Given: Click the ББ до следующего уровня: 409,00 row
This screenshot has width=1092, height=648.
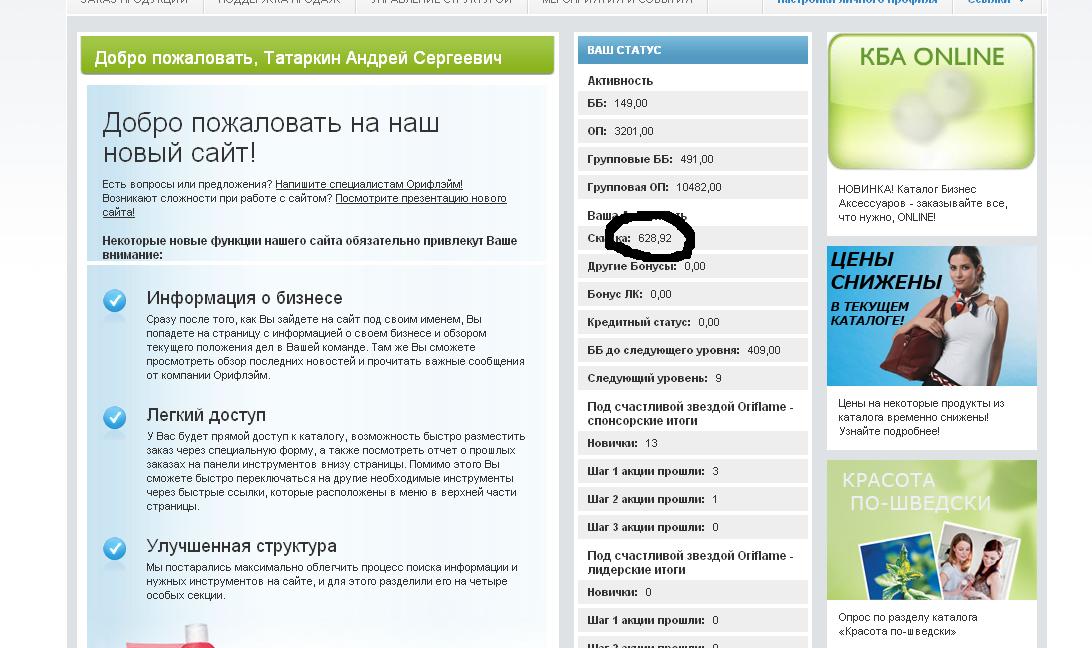Looking at the screenshot, I should click(x=693, y=350).
